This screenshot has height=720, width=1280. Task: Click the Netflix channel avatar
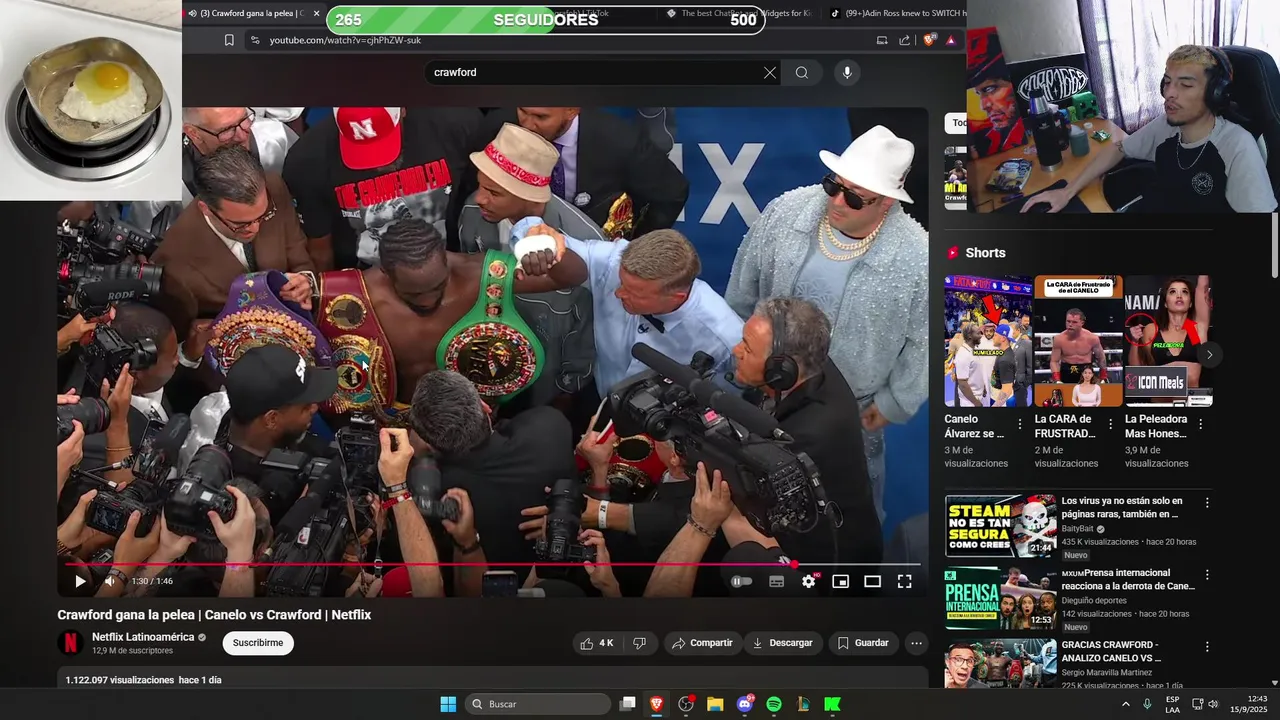(x=70, y=643)
